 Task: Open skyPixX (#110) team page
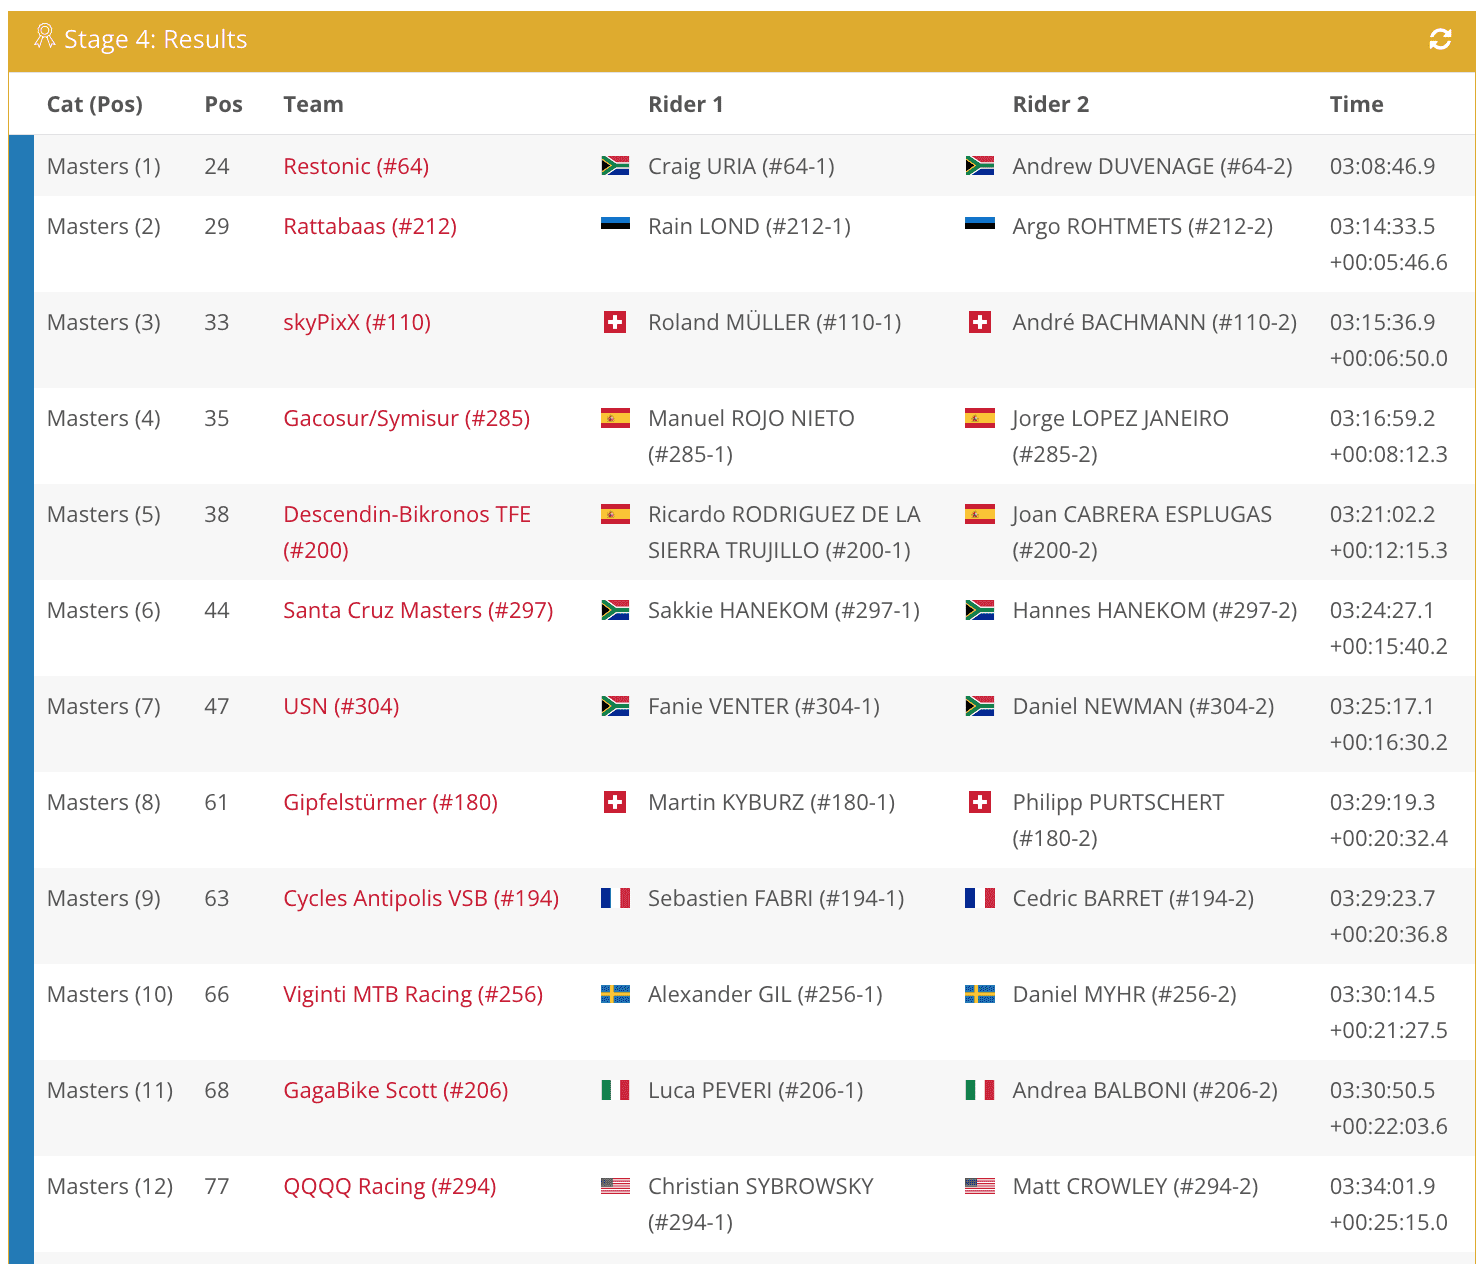(x=357, y=322)
